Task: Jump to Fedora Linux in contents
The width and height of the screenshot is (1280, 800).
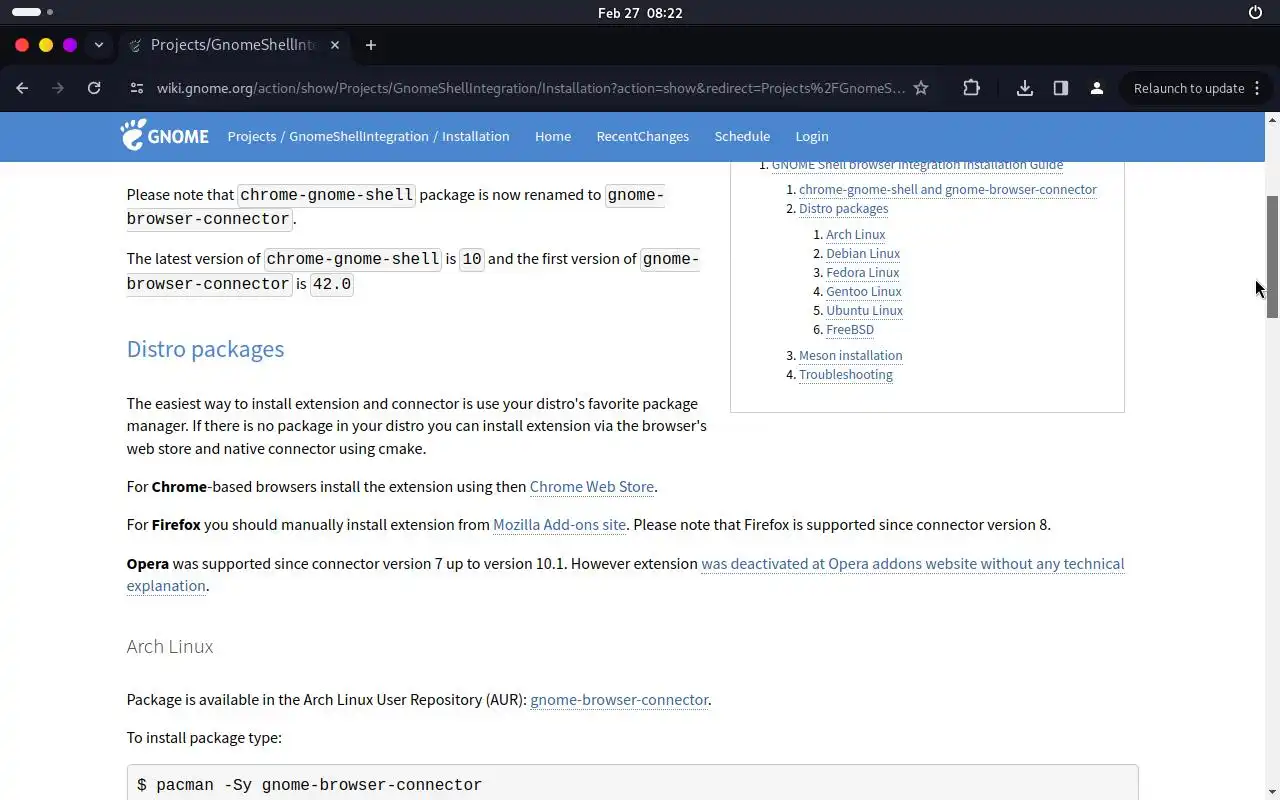Action: tap(862, 273)
